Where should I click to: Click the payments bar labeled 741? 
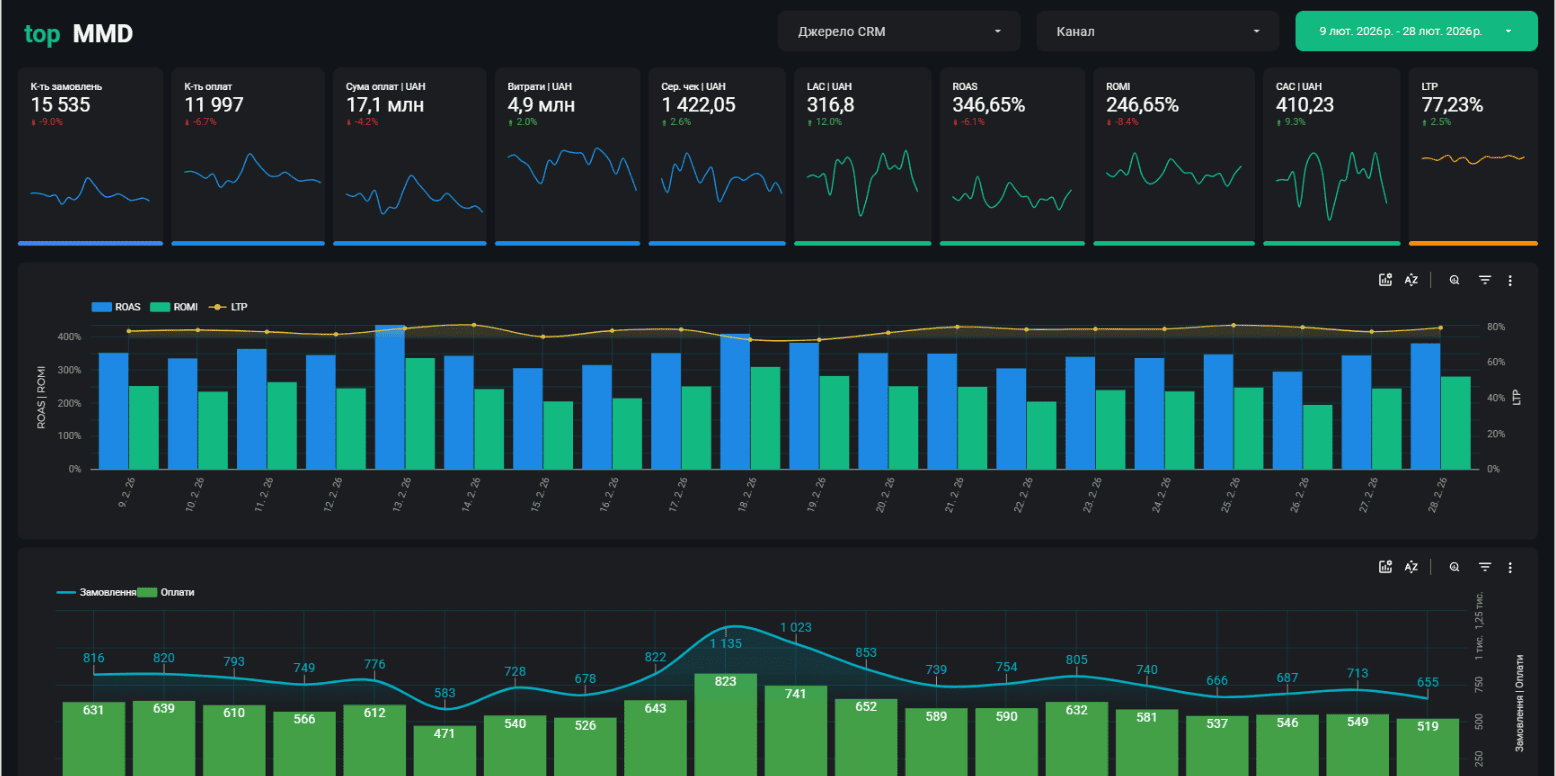click(x=796, y=730)
